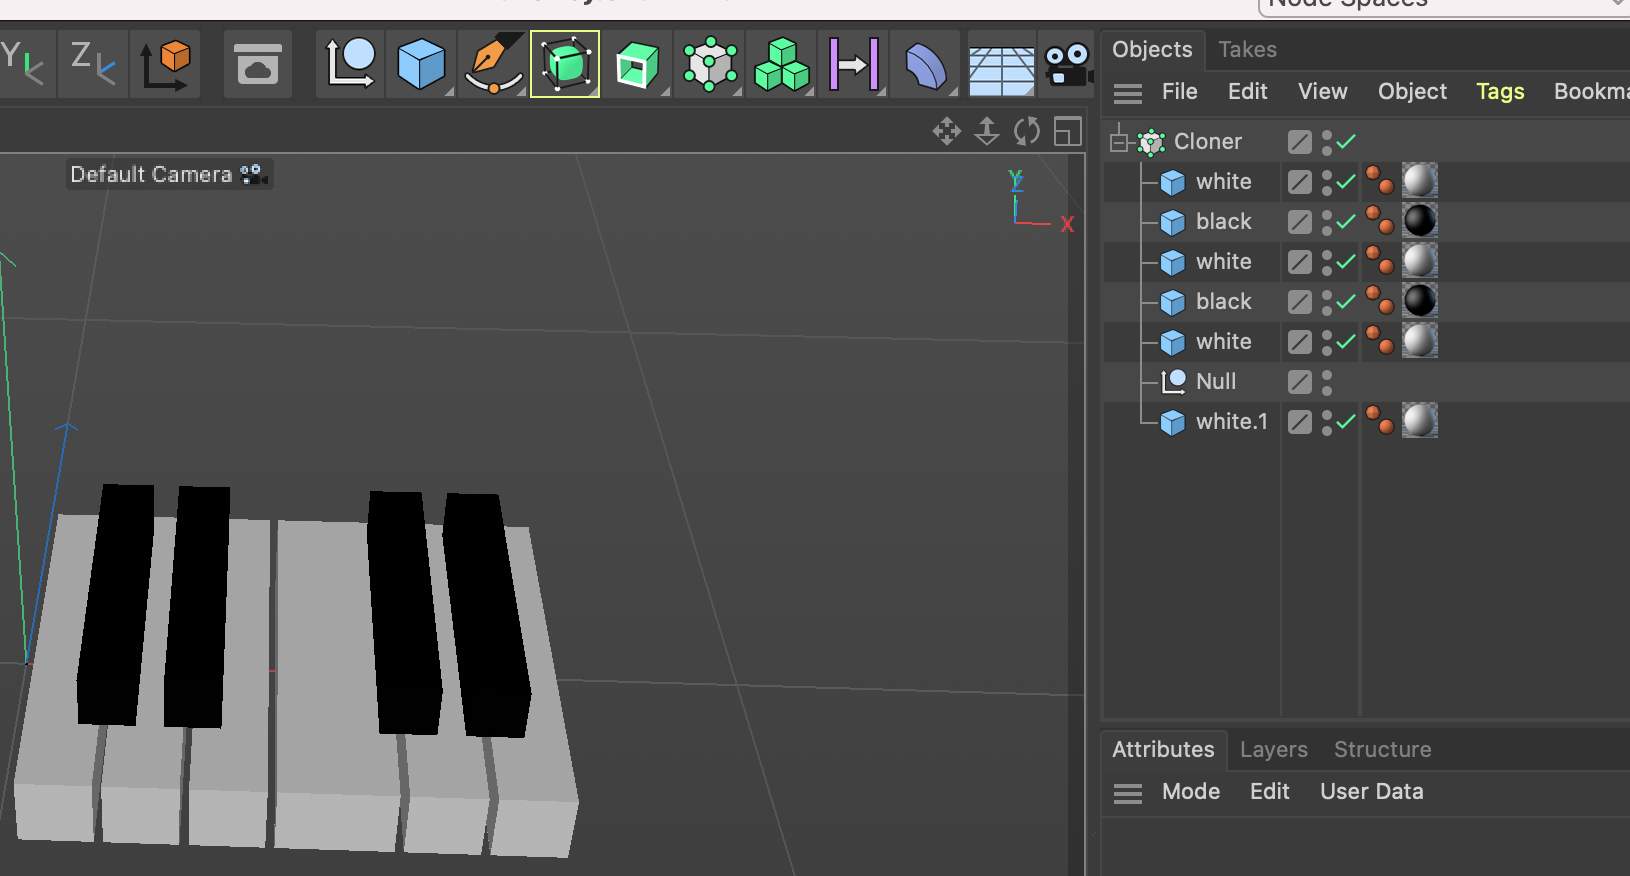The width and height of the screenshot is (1630, 876).
Task: Select the Null object row
Action: (x=1216, y=382)
